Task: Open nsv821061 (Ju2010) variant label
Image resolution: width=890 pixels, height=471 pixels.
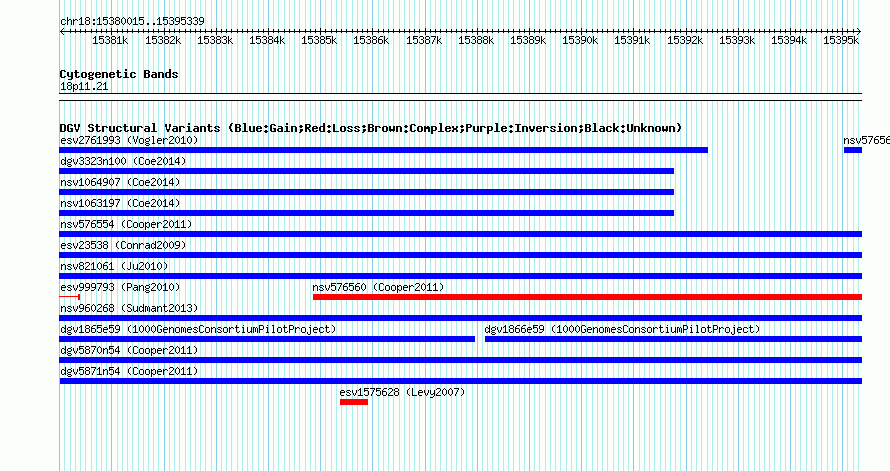Action: pos(114,266)
